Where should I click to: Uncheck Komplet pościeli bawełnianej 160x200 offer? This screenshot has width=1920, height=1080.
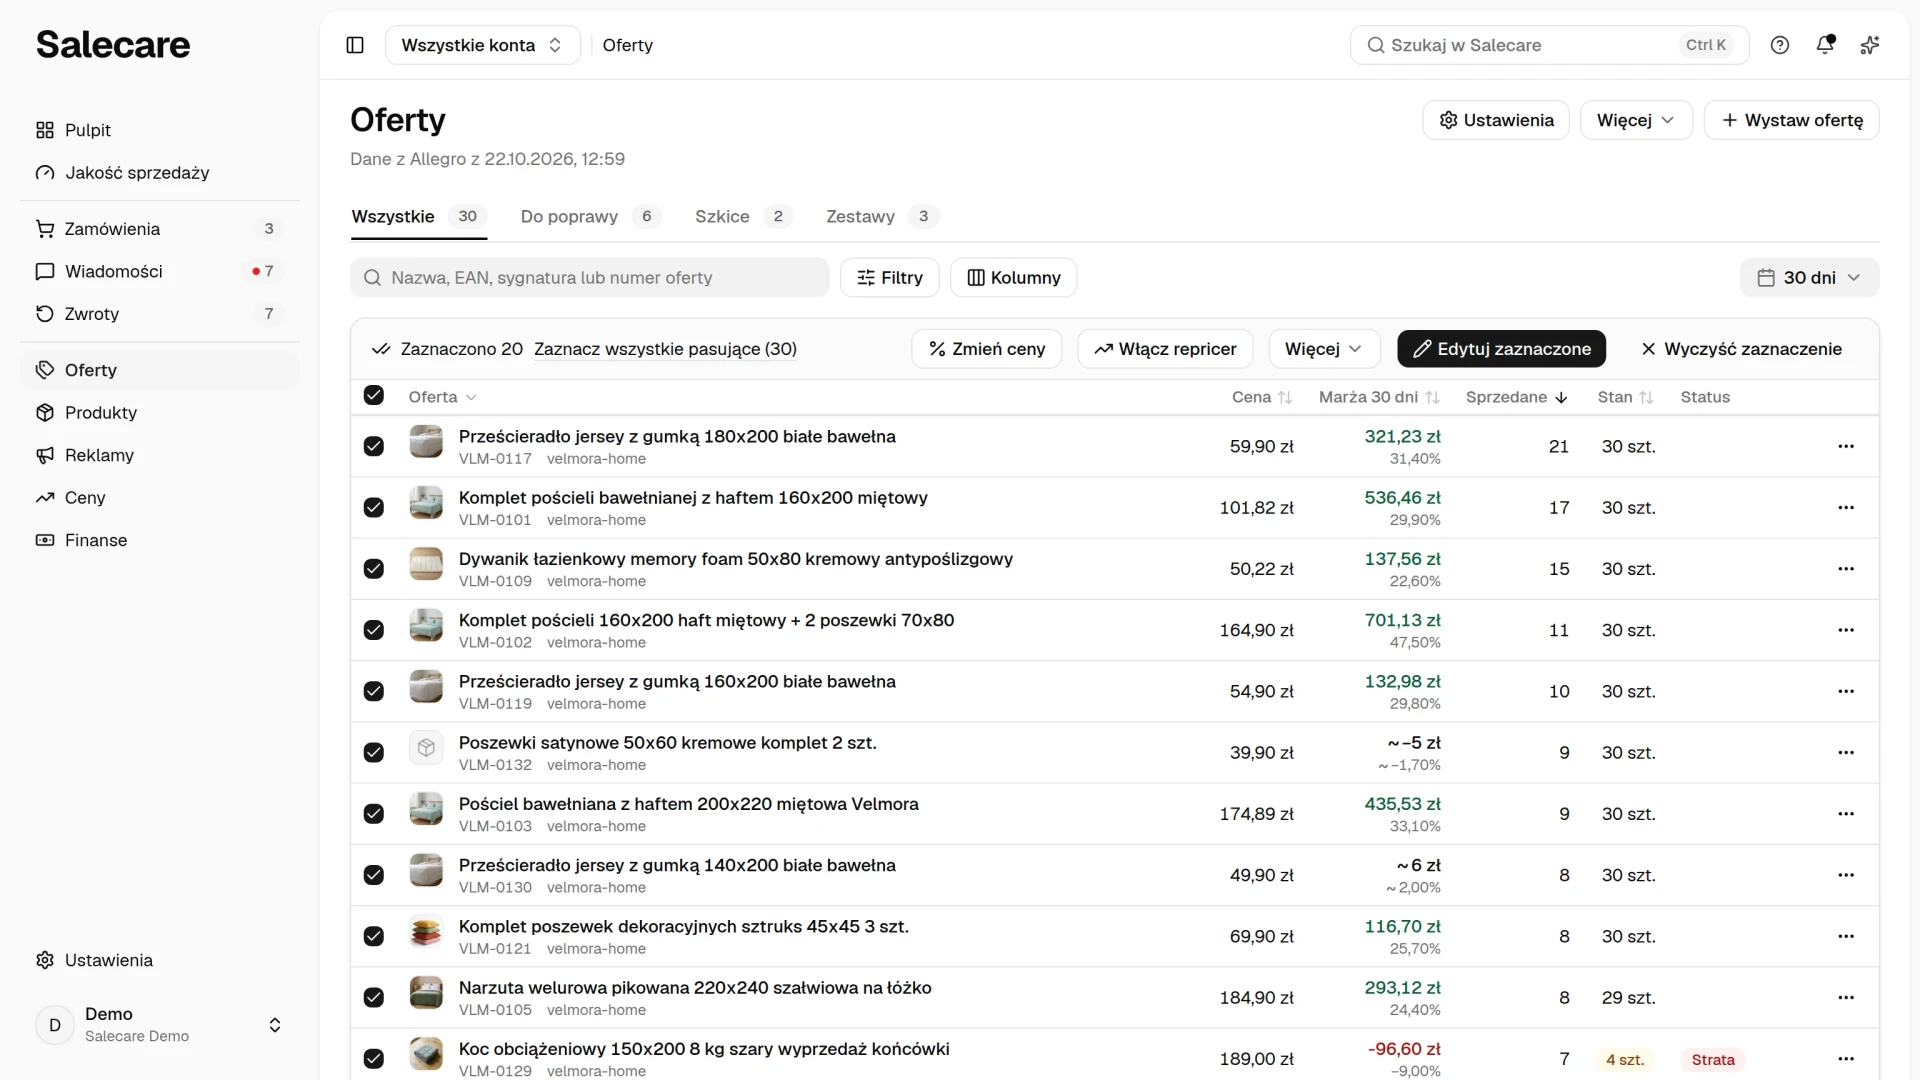[374, 507]
